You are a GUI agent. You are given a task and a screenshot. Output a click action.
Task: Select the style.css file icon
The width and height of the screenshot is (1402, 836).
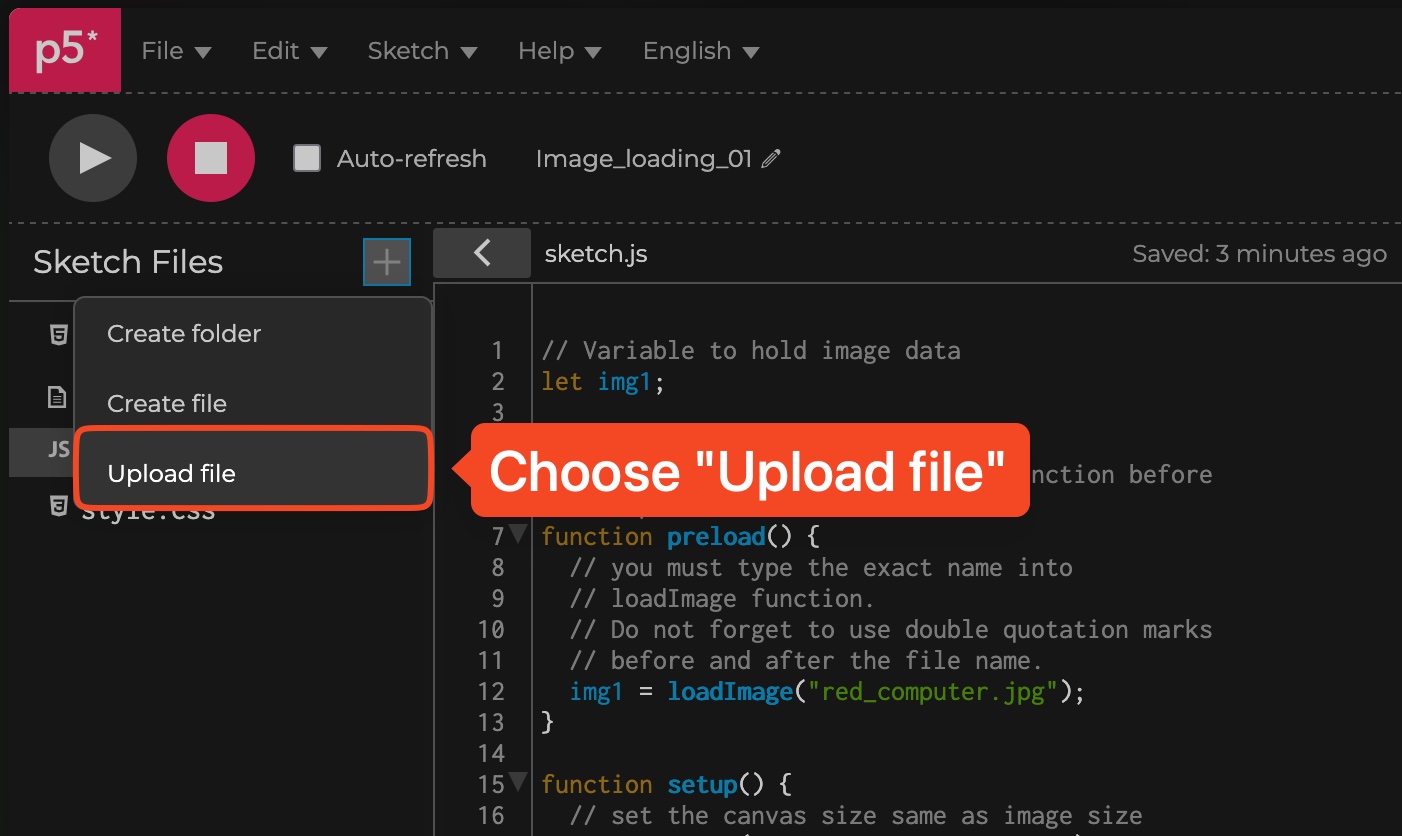[x=59, y=507]
